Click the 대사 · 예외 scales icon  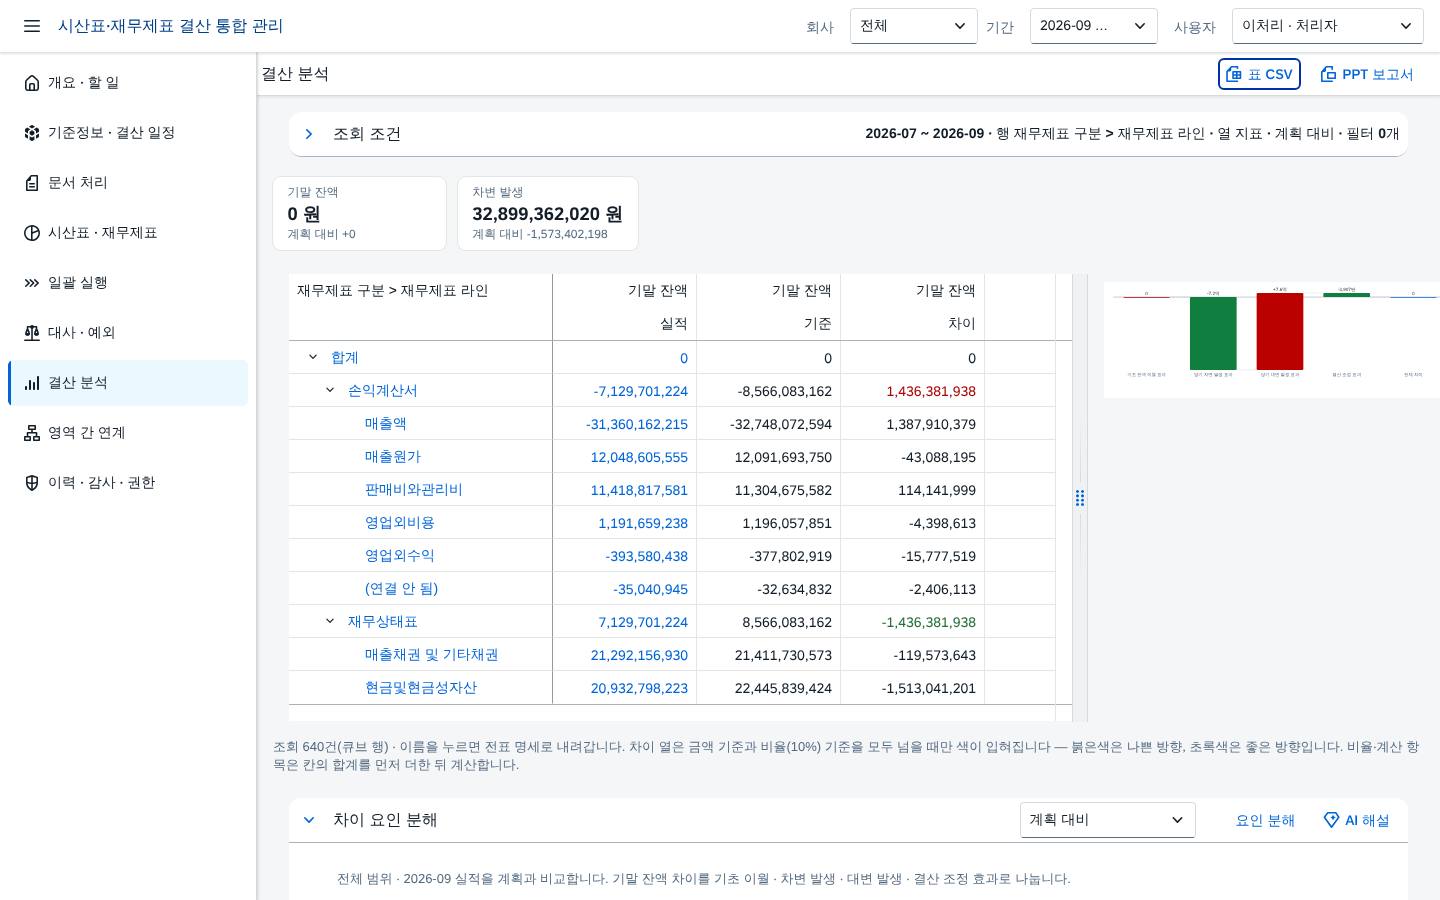(x=32, y=333)
